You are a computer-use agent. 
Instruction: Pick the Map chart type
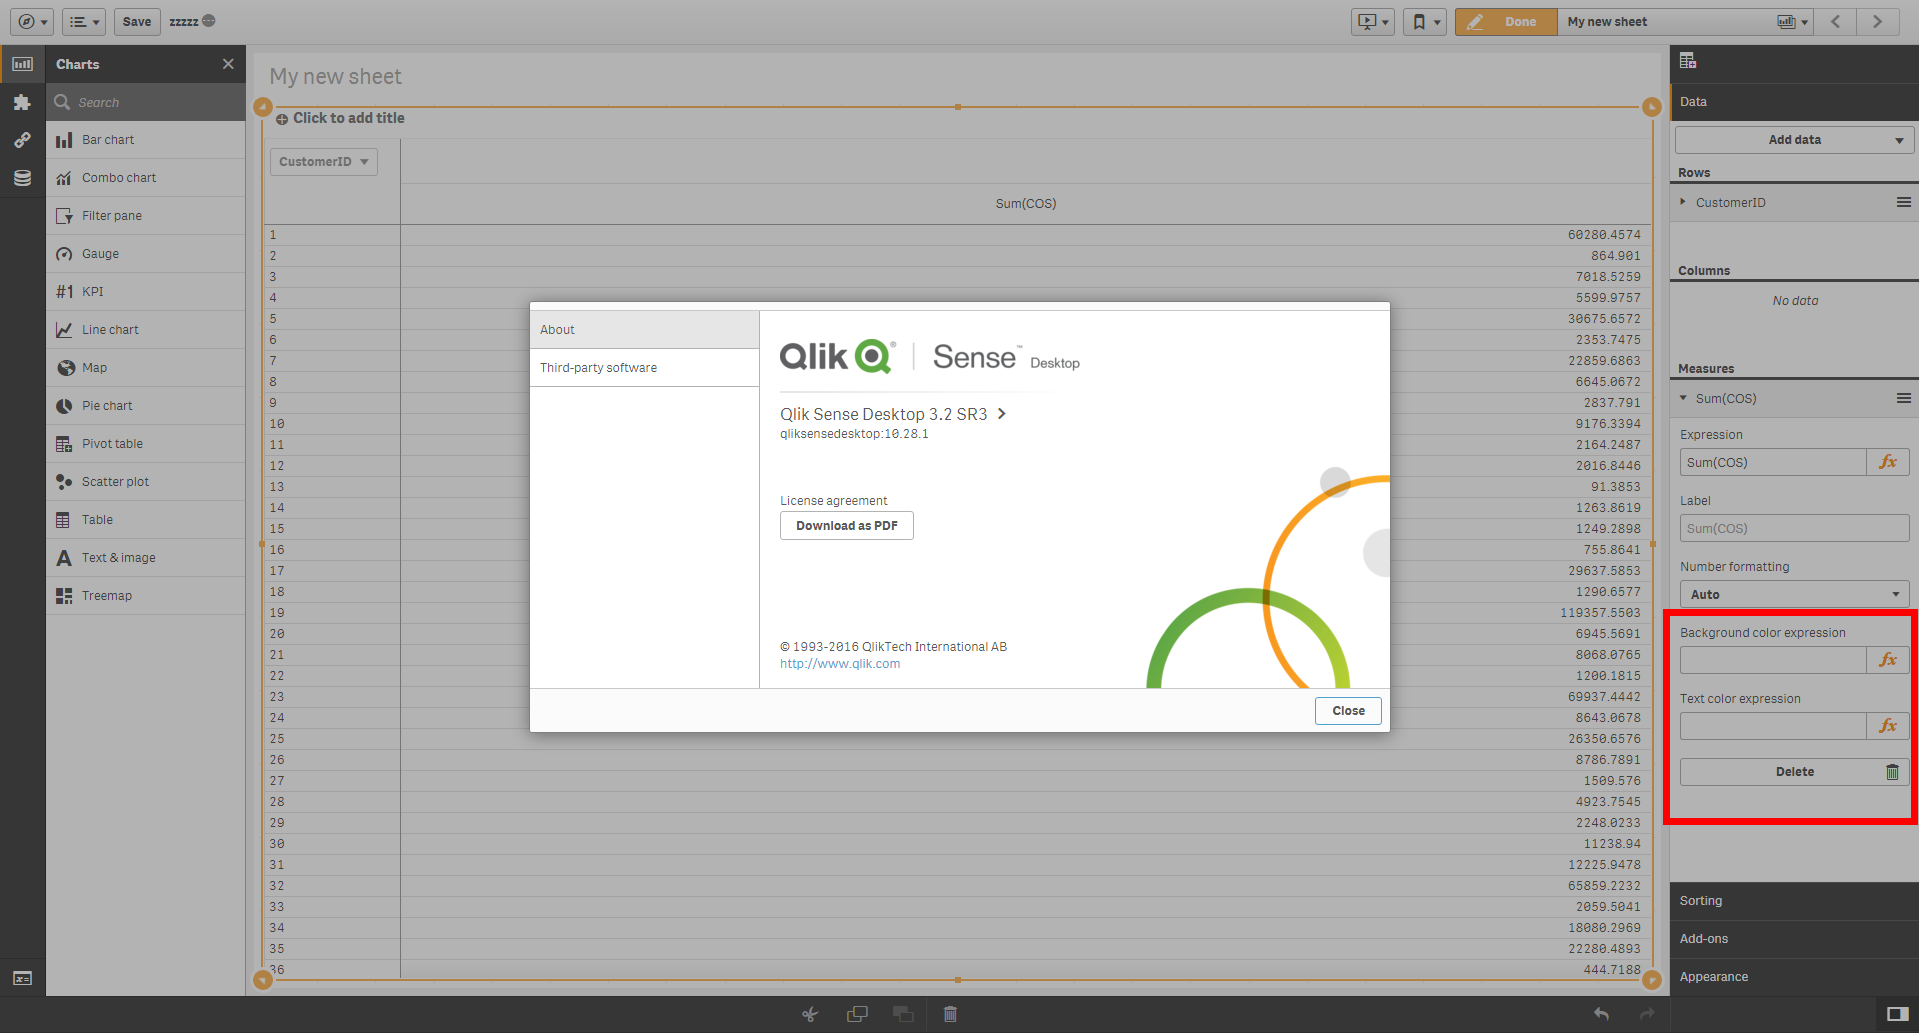click(x=146, y=368)
